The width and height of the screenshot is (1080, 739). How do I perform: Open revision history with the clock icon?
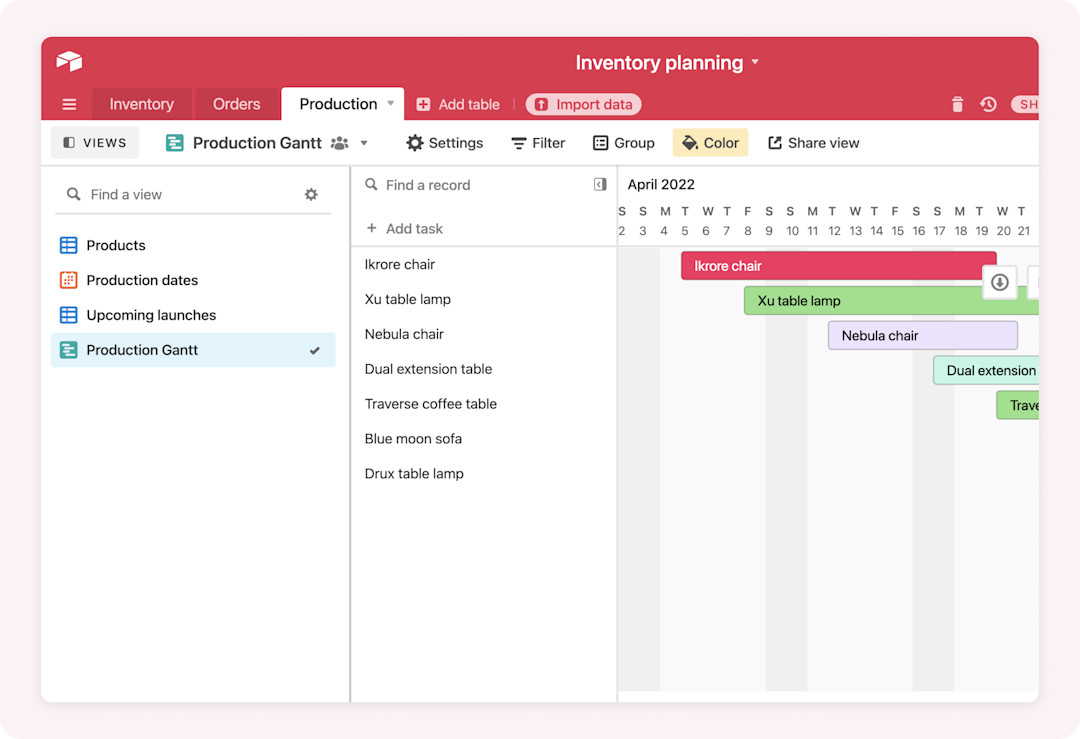click(989, 104)
